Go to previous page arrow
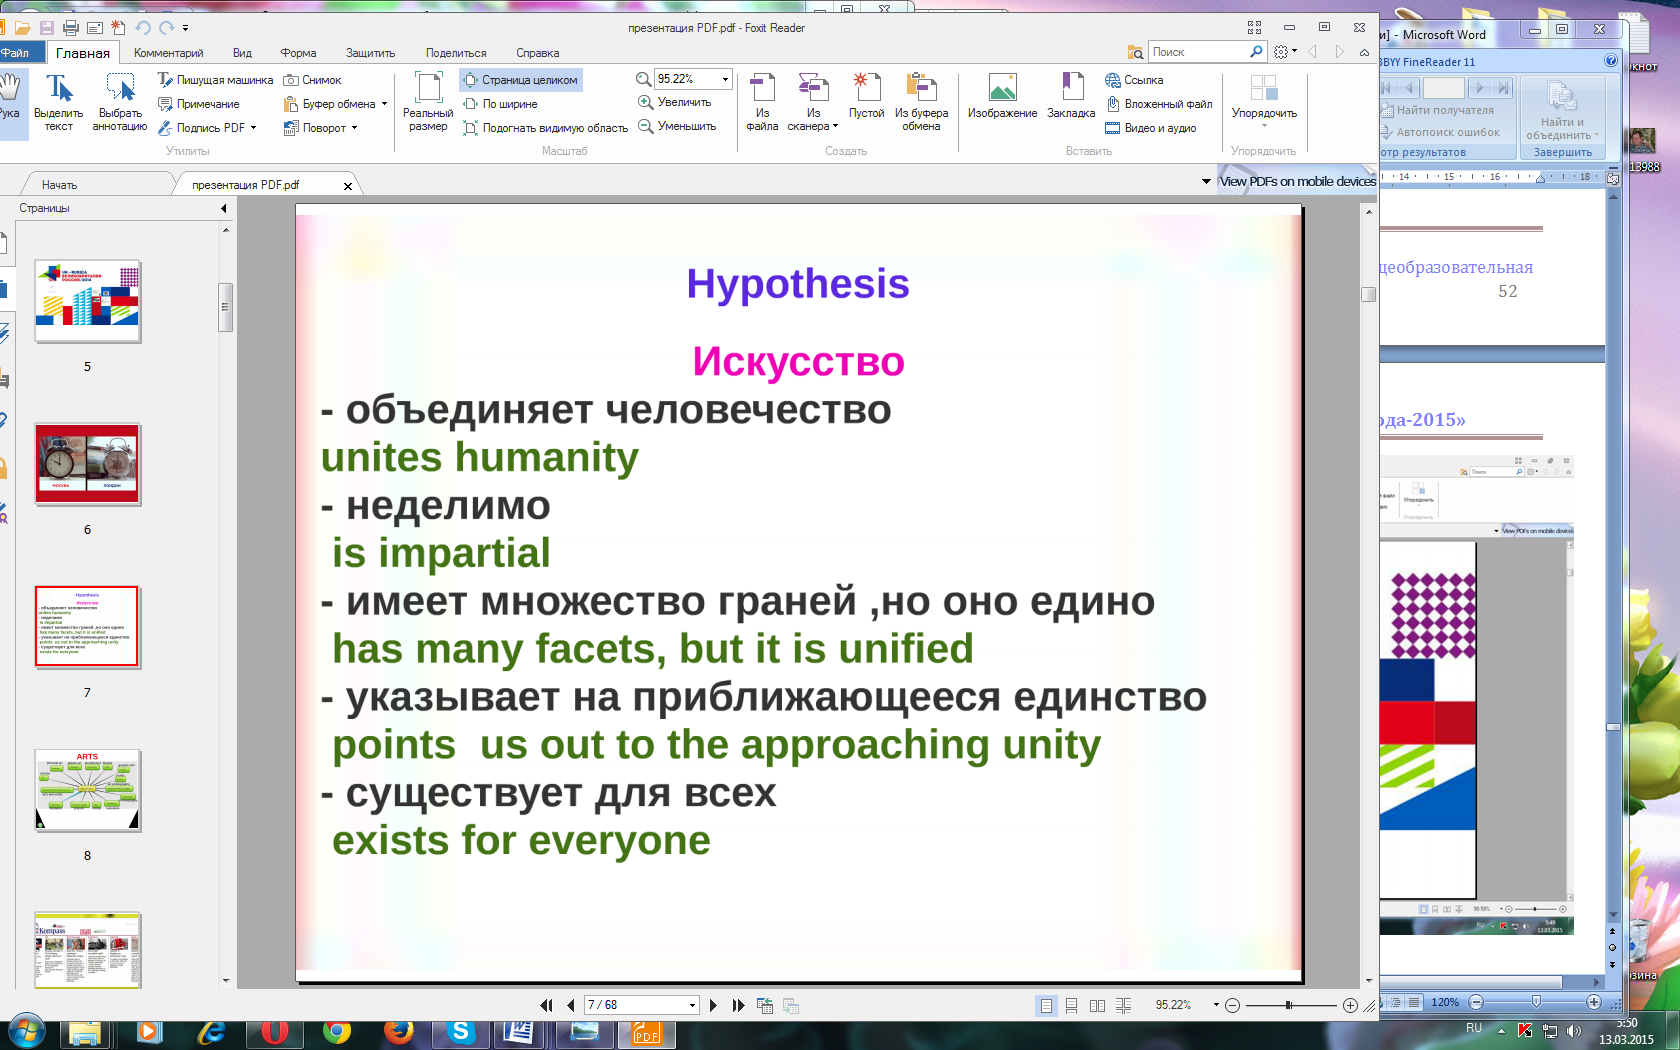The width and height of the screenshot is (1680, 1050). pos(570,1005)
